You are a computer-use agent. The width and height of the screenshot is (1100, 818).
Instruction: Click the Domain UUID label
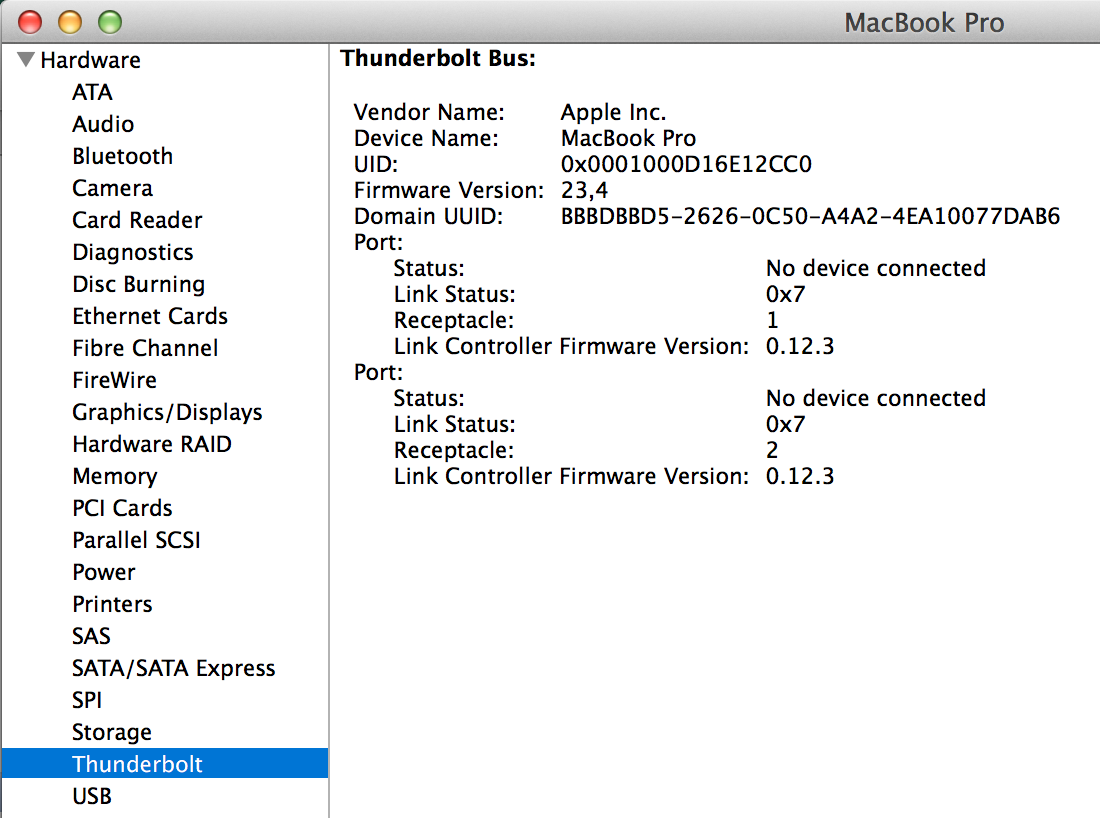[429, 216]
